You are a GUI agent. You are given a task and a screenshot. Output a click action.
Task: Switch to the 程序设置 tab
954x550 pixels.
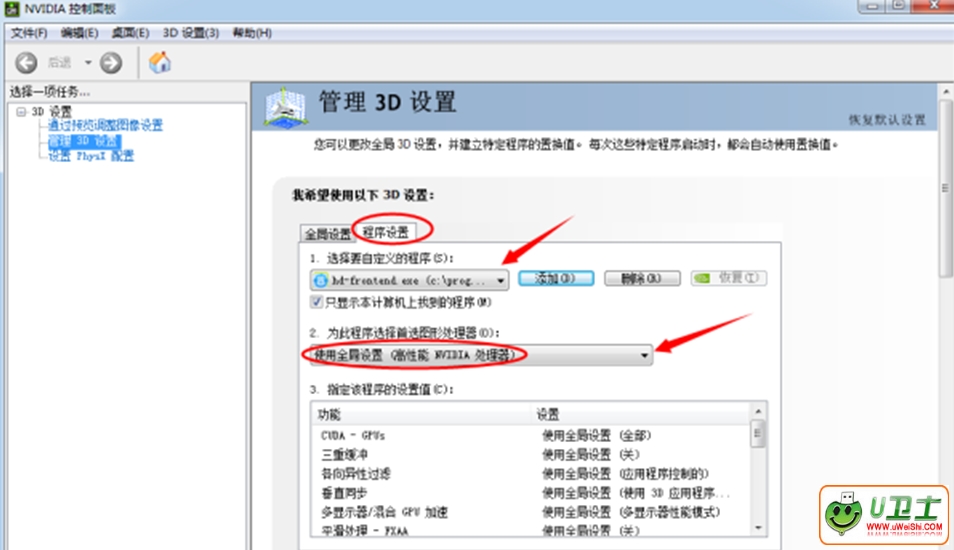coord(386,232)
